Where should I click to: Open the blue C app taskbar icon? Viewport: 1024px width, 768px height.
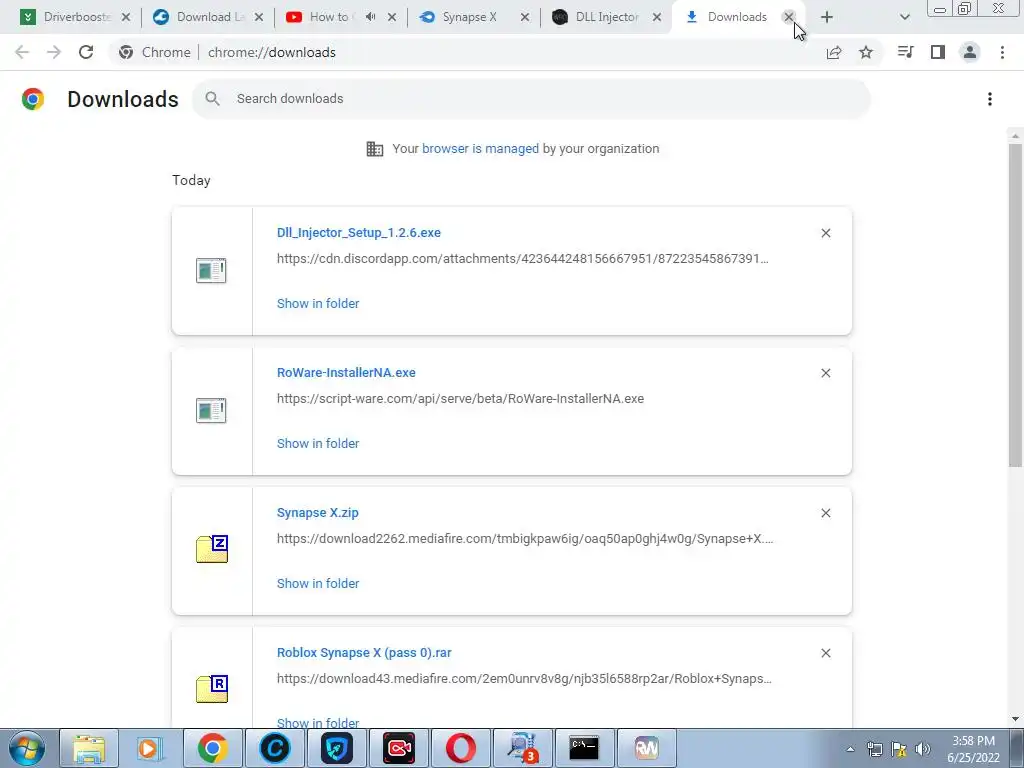point(274,748)
